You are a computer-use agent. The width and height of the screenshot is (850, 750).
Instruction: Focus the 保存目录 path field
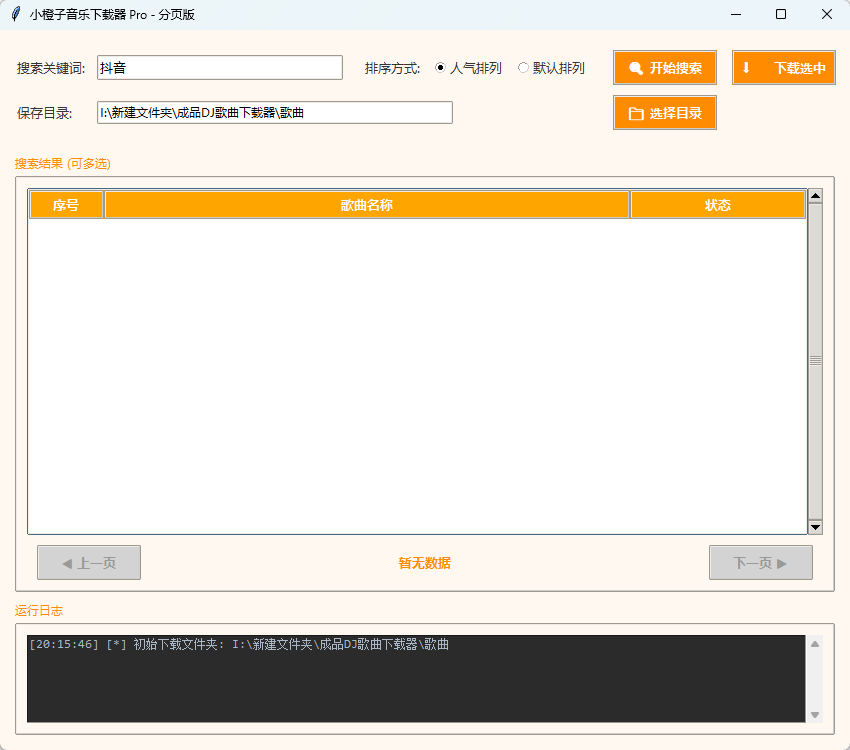pyautogui.click(x=275, y=113)
